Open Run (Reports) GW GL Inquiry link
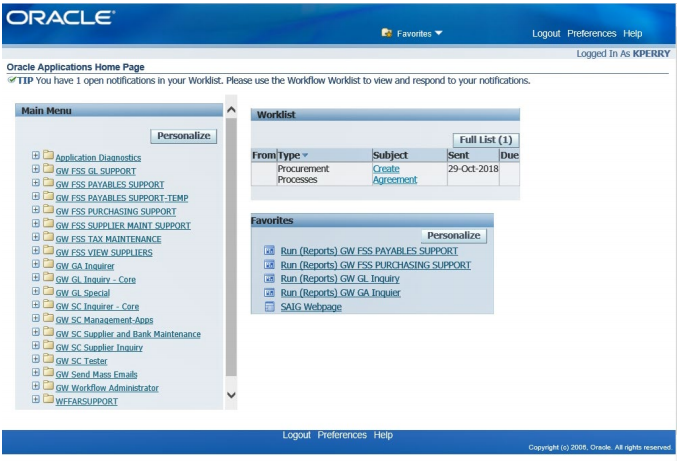 (340, 278)
